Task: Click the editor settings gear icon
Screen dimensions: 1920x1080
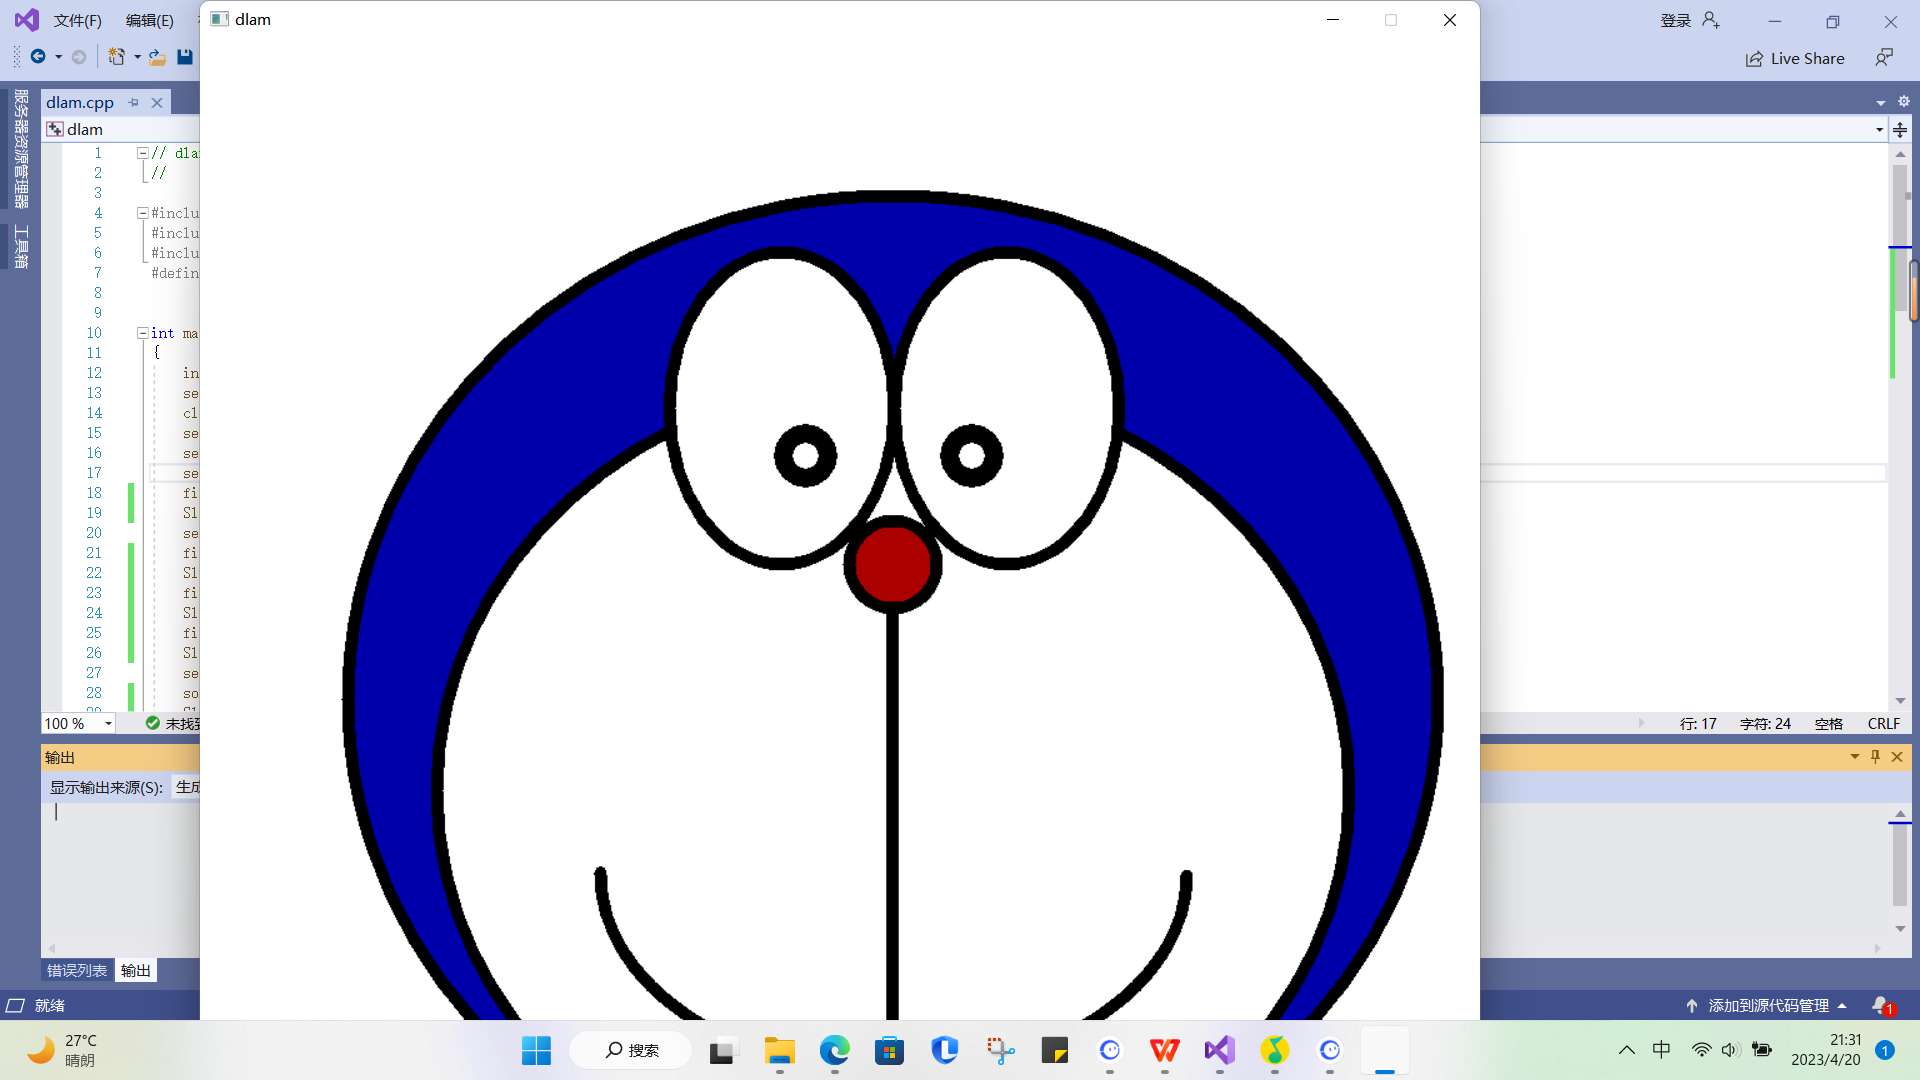Action: (1904, 102)
